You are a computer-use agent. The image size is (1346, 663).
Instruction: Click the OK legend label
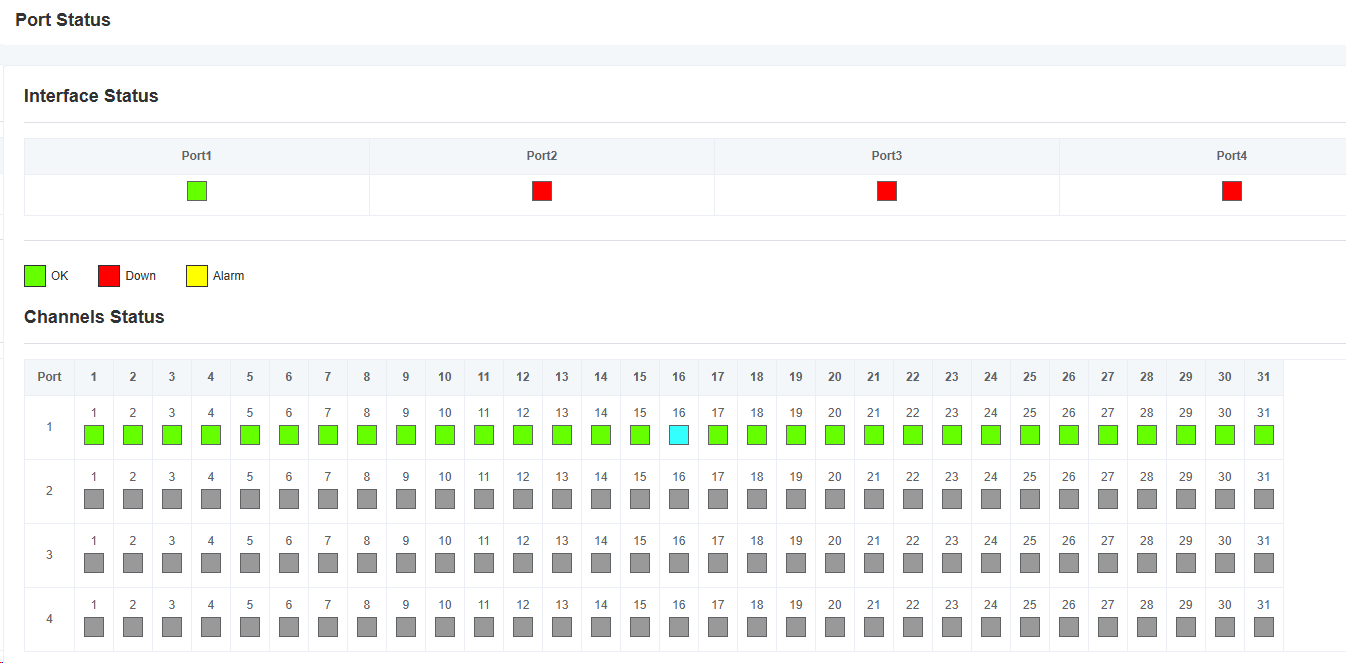tap(60, 276)
